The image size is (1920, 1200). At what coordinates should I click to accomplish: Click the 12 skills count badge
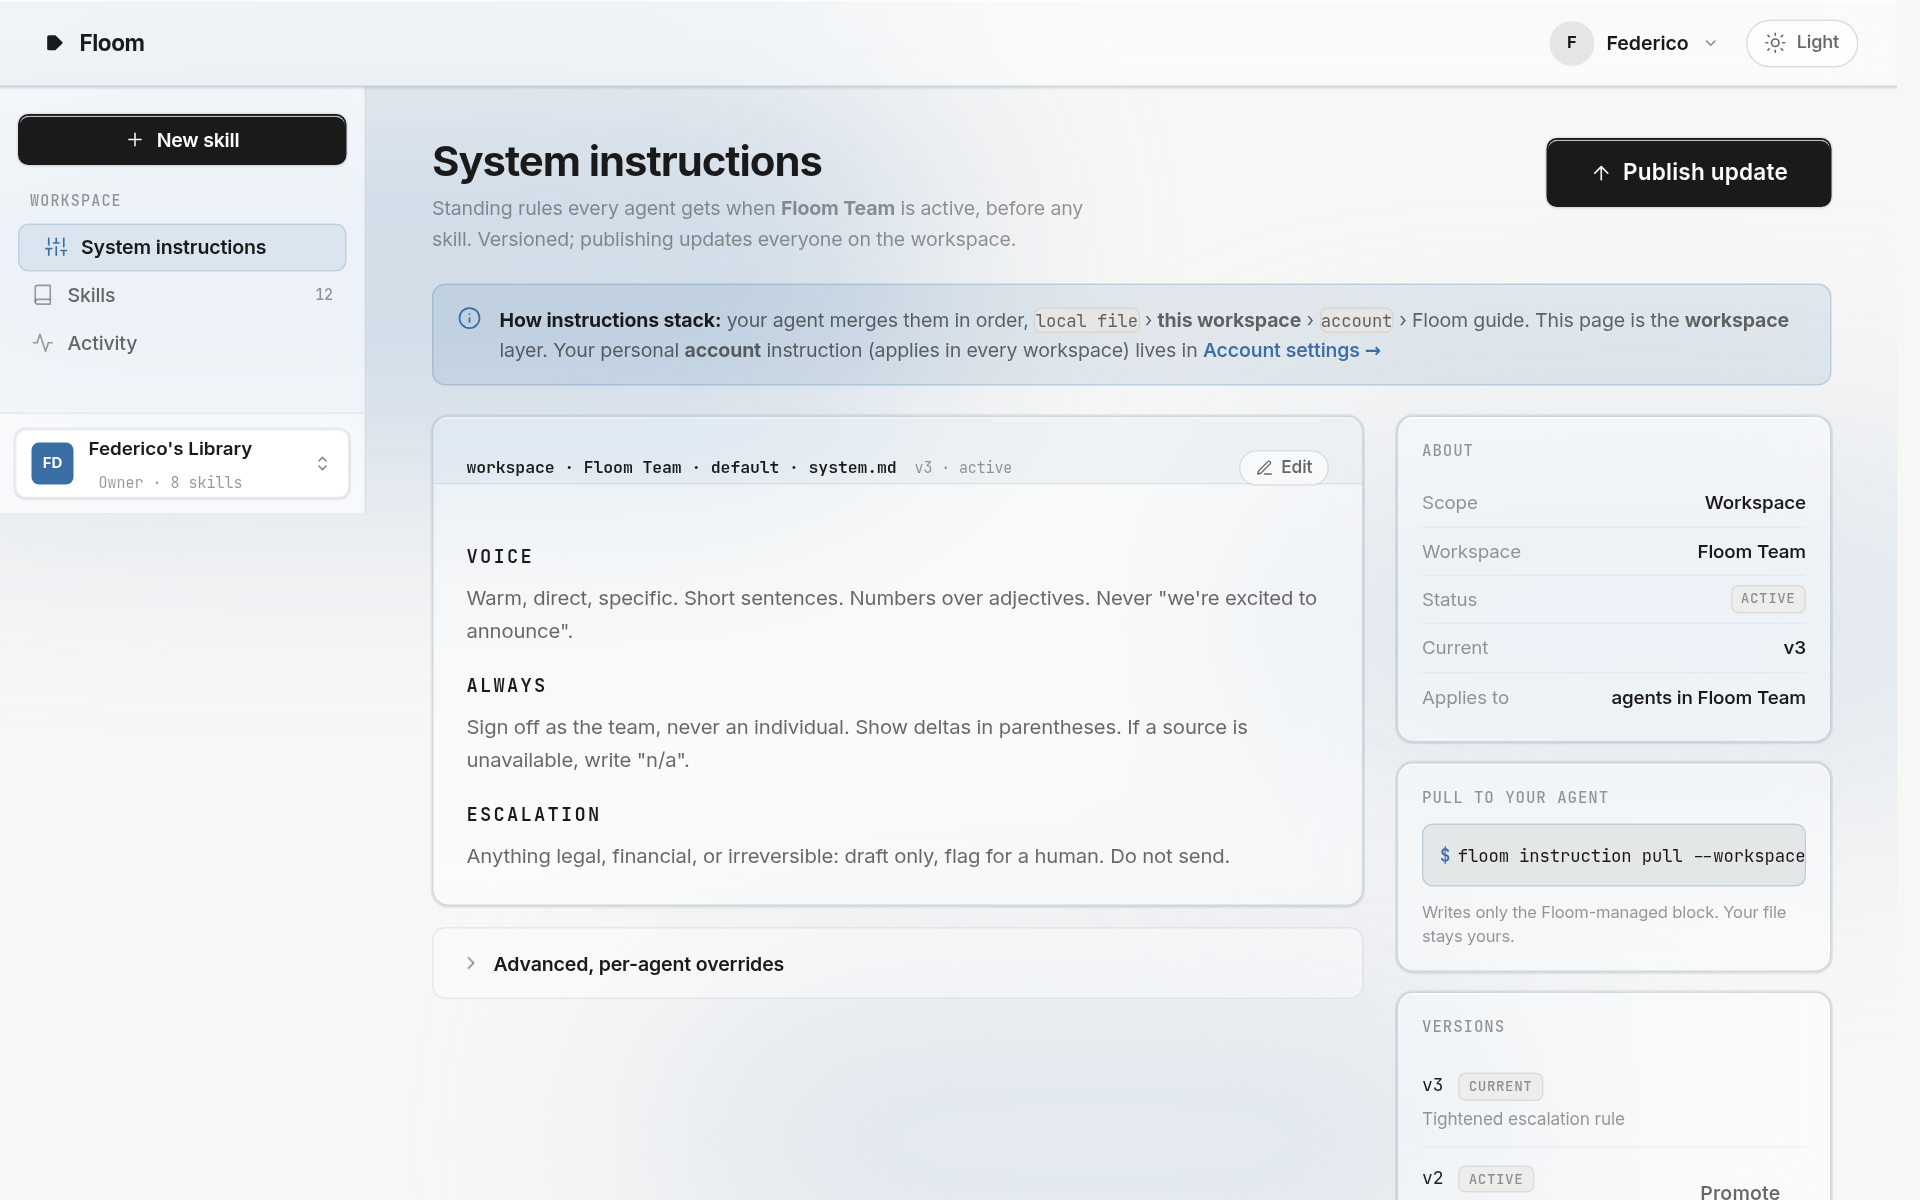click(x=323, y=295)
